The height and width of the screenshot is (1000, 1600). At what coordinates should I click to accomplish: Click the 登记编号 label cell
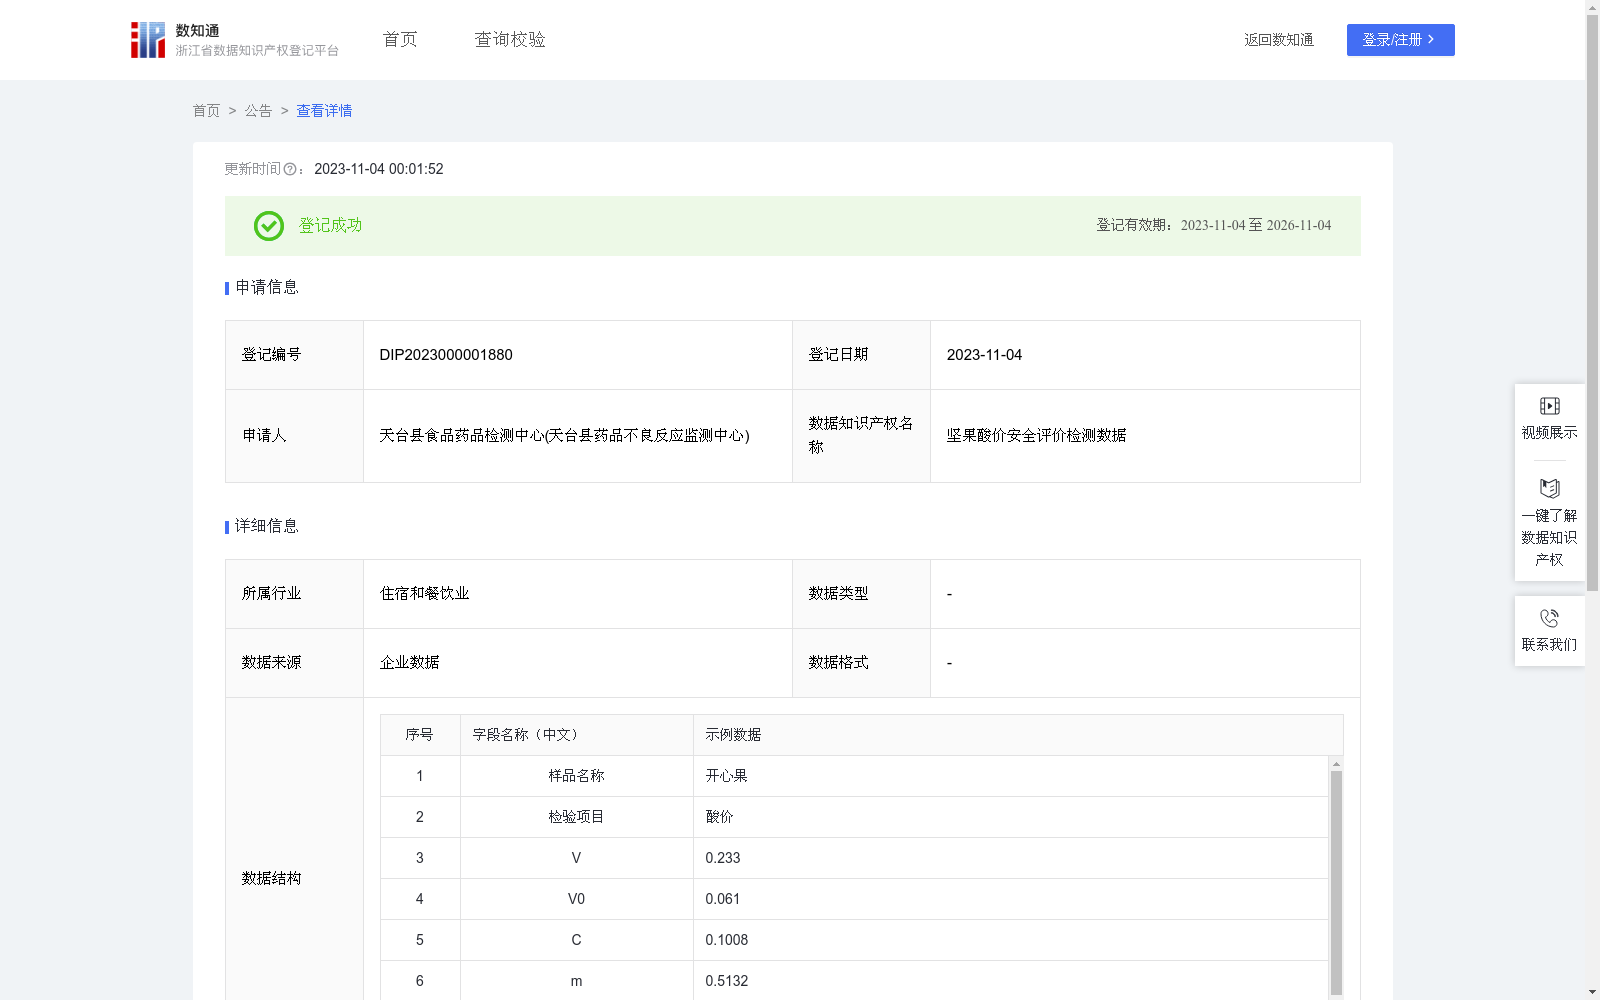(x=294, y=355)
